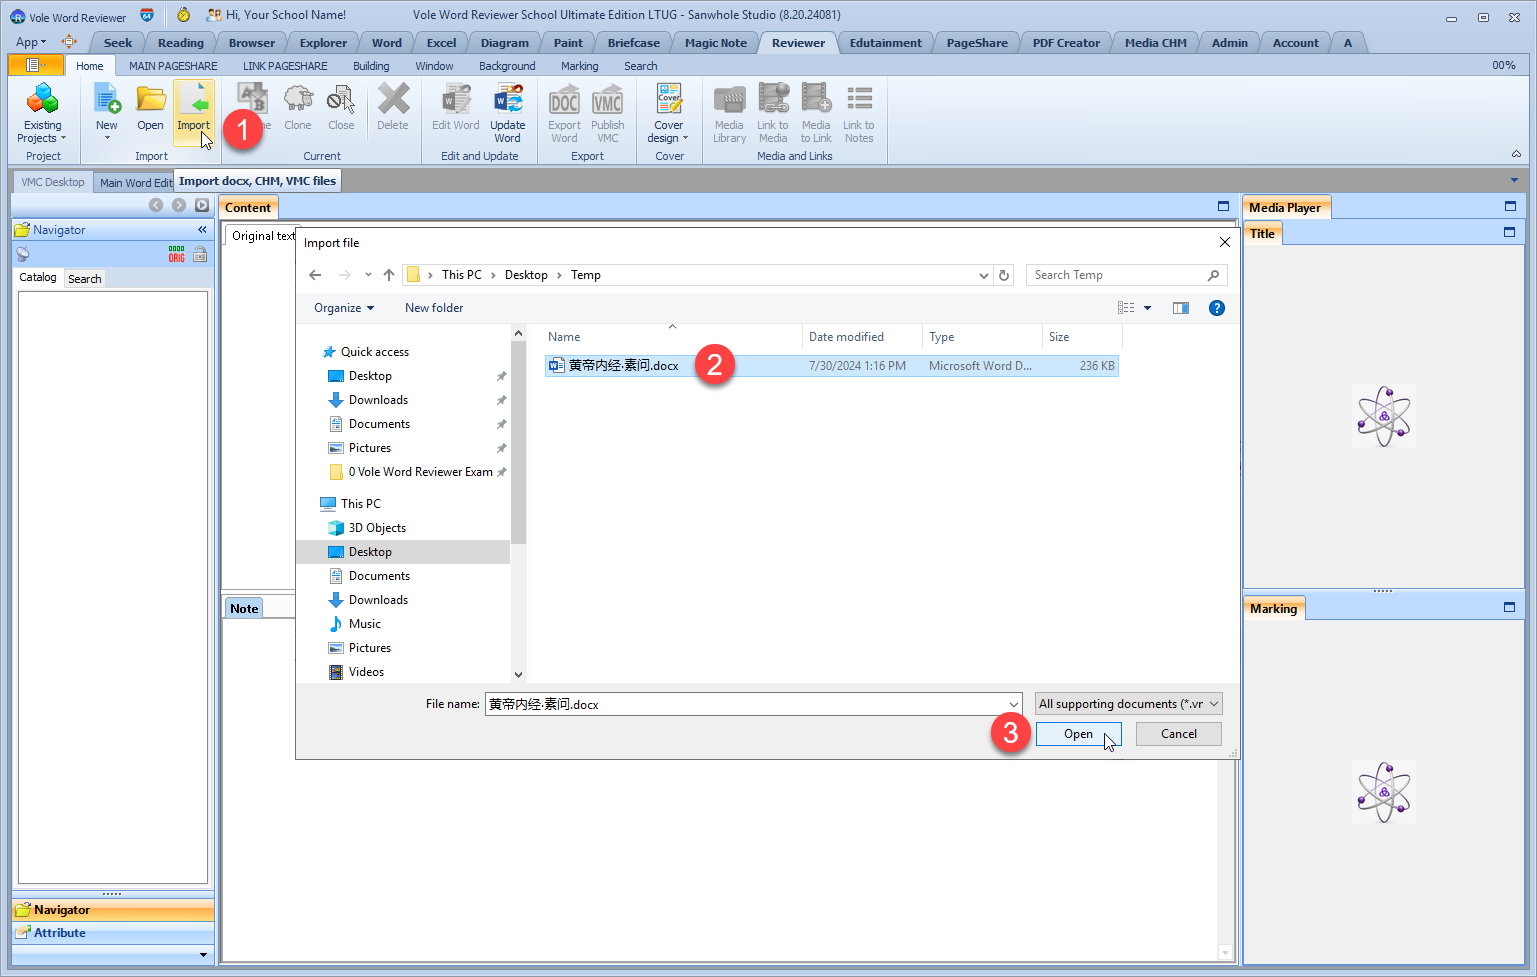Open the view options dropdown arrow

1147,308
